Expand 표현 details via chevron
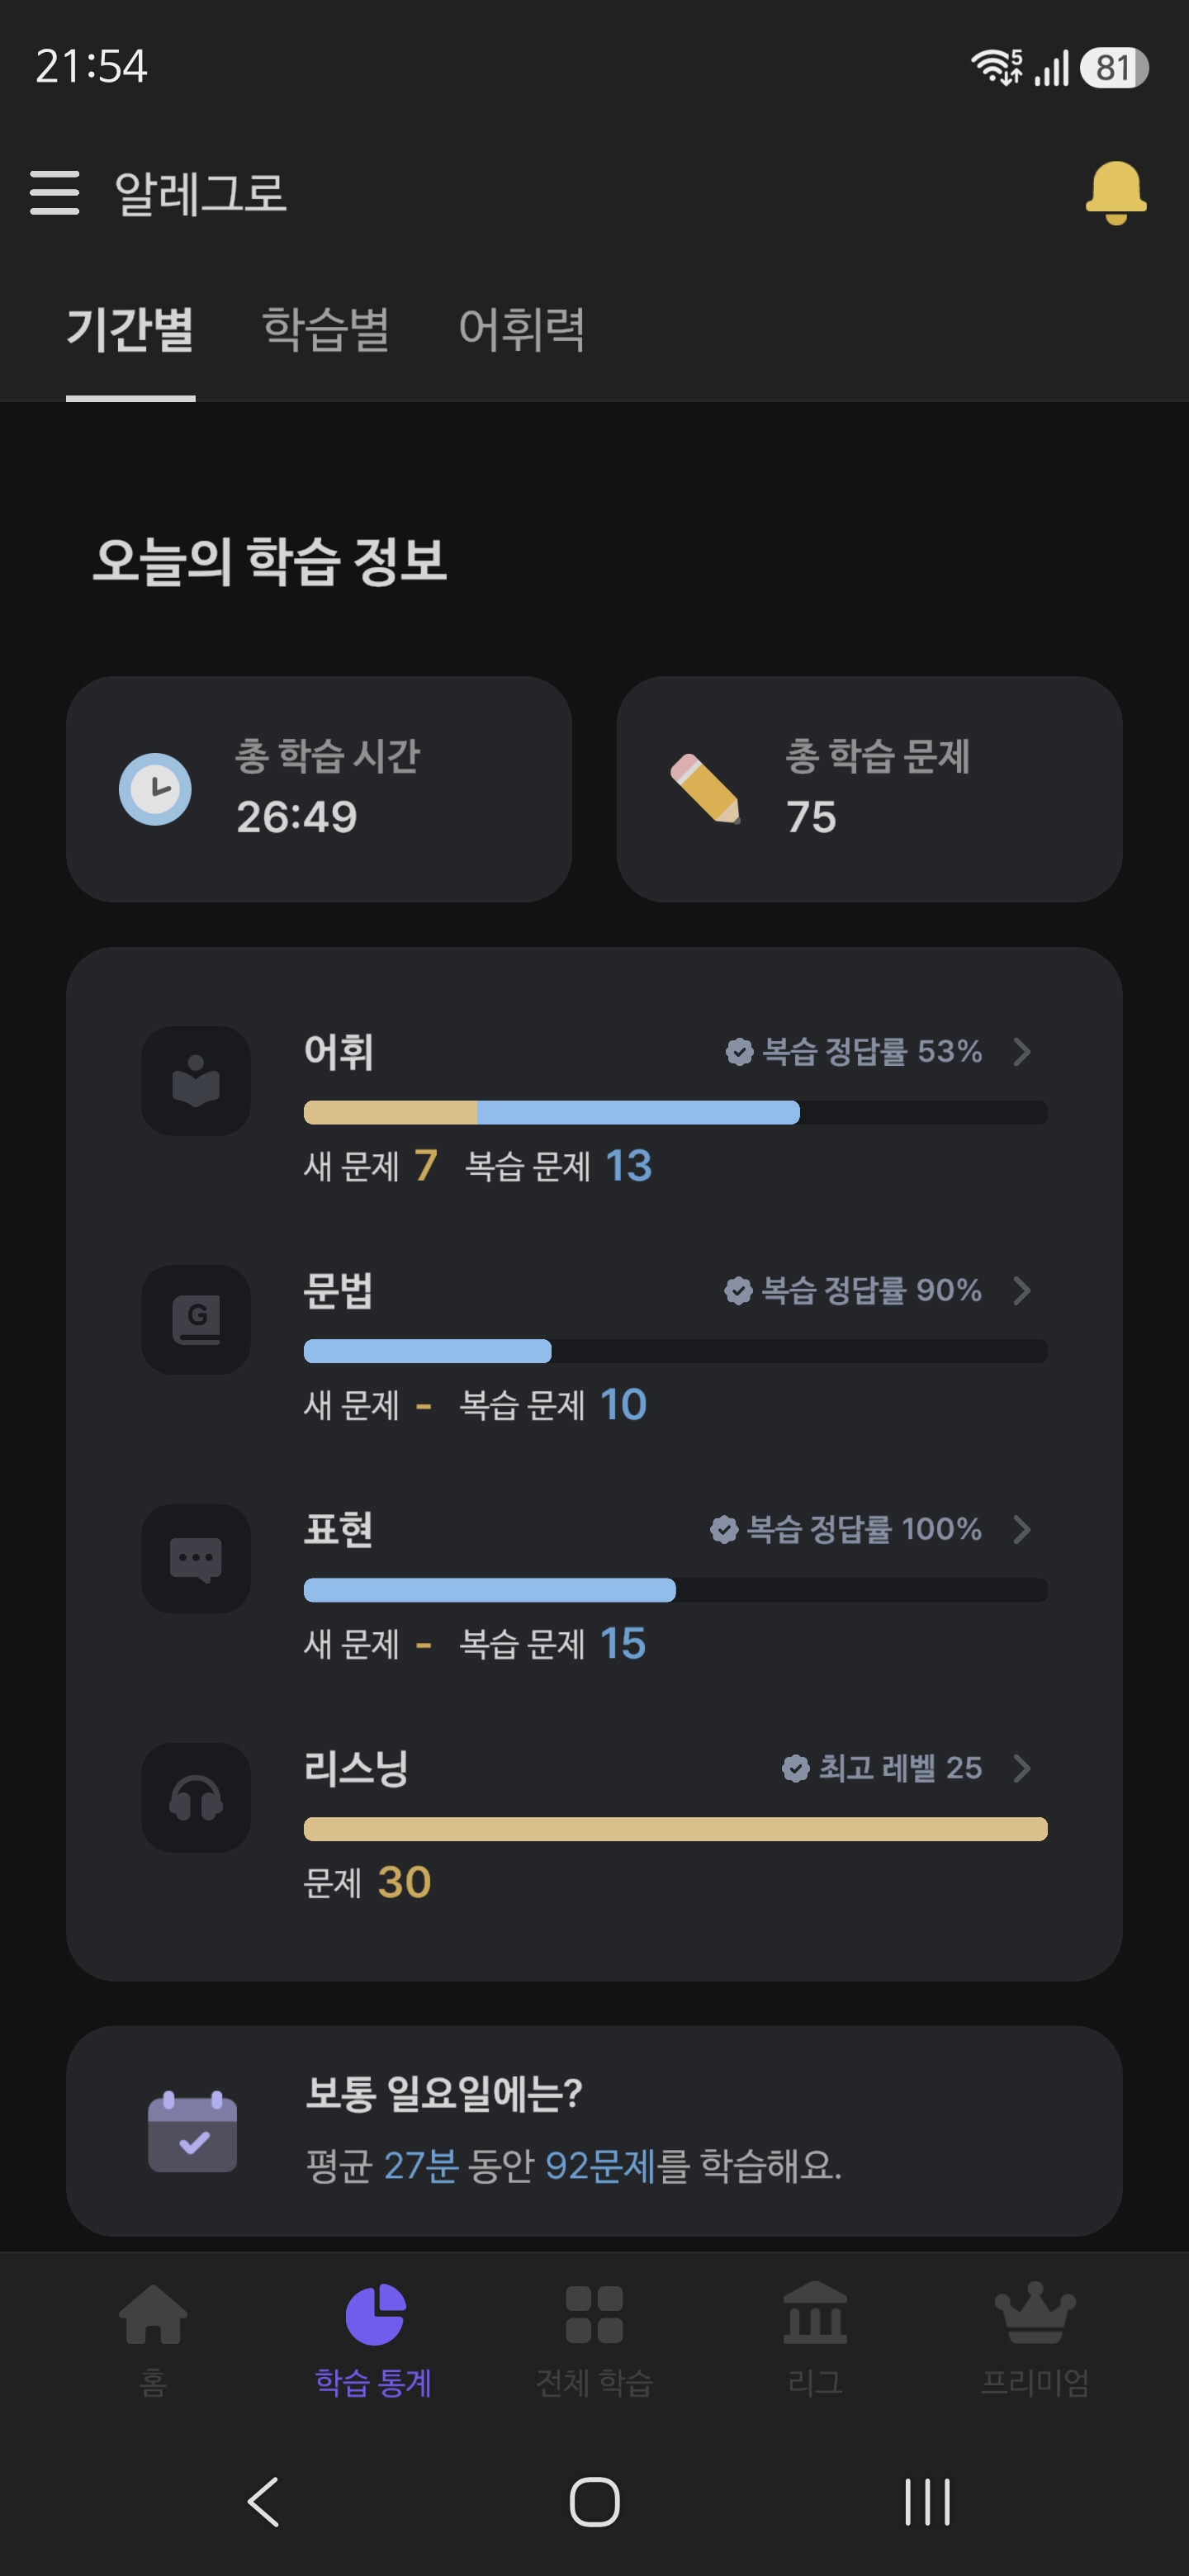1189x2576 pixels. coord(1021,1530)
